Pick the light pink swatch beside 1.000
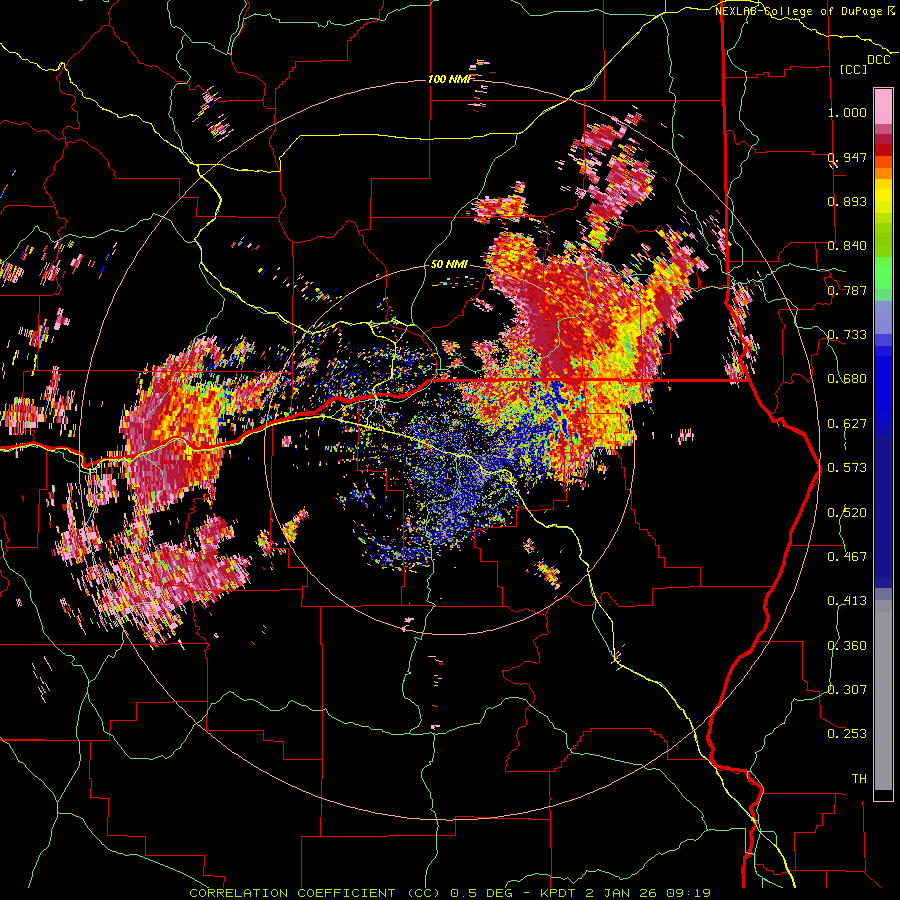900x900 pixels. pyautogui.click(x=883, y=107)
